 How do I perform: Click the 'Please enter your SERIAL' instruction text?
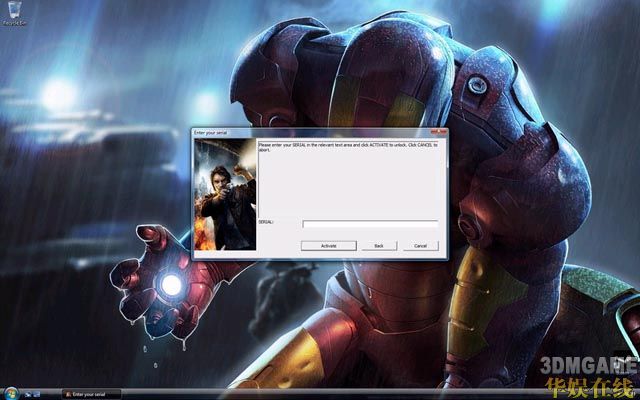point(348,147)
